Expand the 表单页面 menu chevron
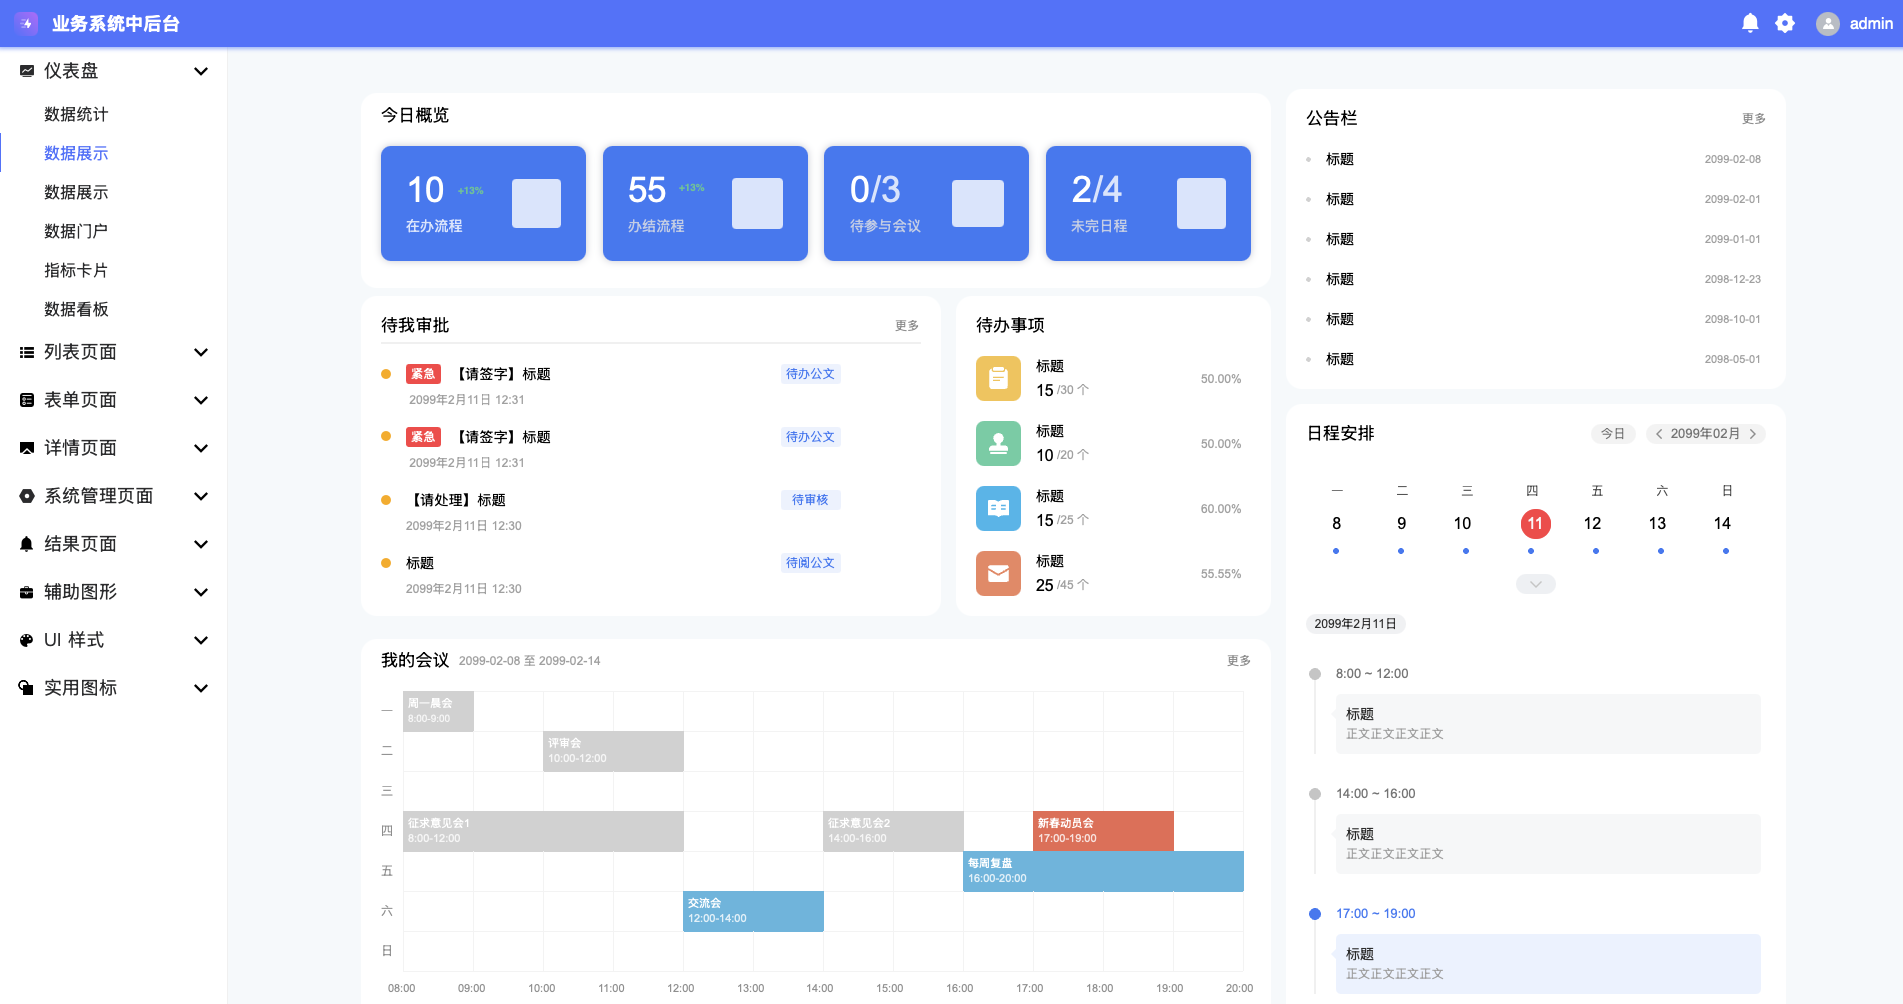 tap(201, 400)
